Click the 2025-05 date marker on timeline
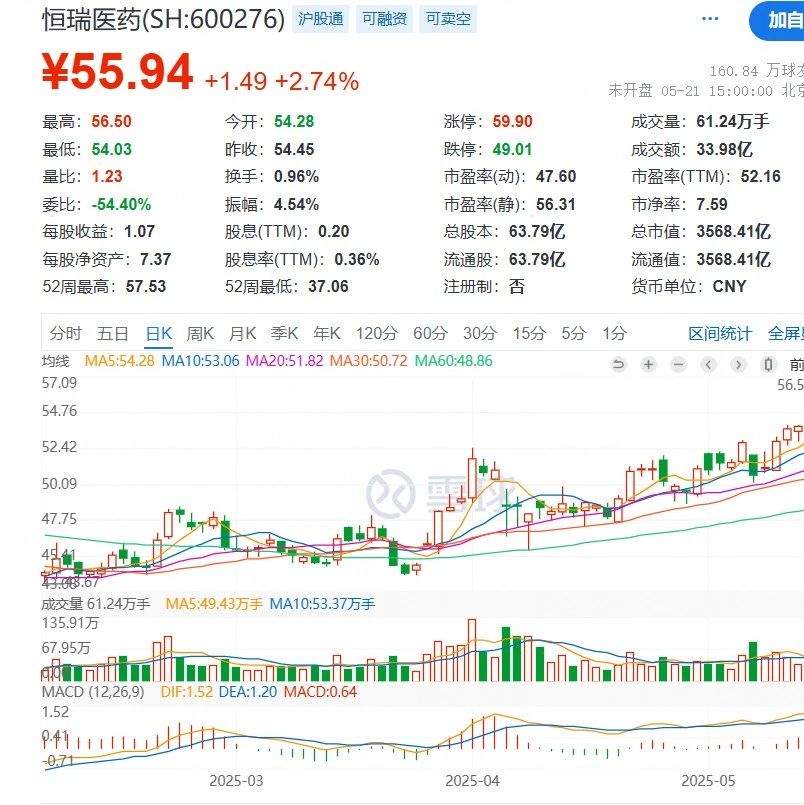804x805 pixels. 708,781
